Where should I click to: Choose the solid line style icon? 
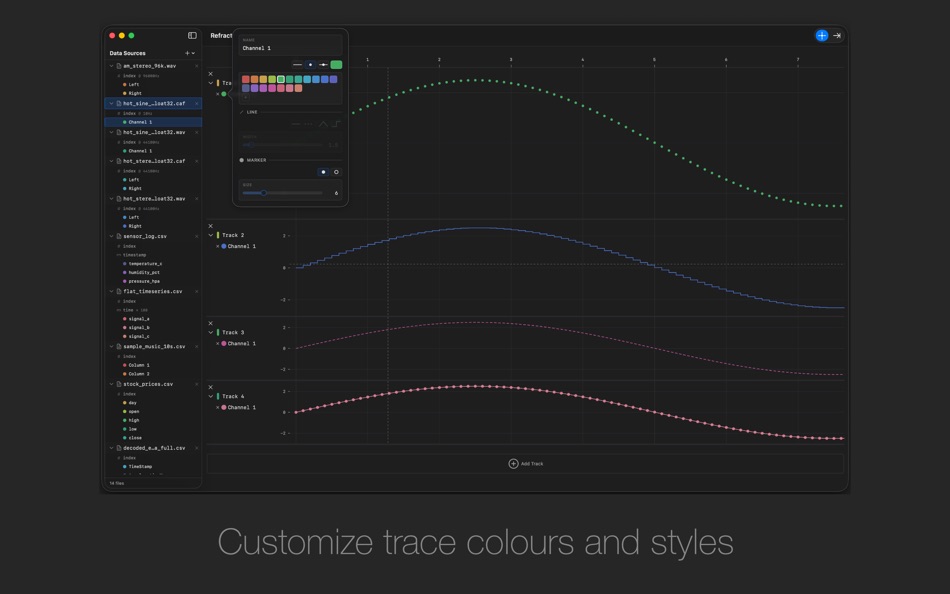pos(296,124)
